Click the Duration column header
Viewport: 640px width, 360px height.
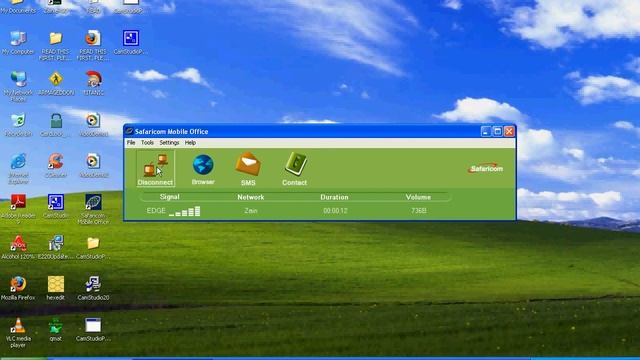(334, 197)
